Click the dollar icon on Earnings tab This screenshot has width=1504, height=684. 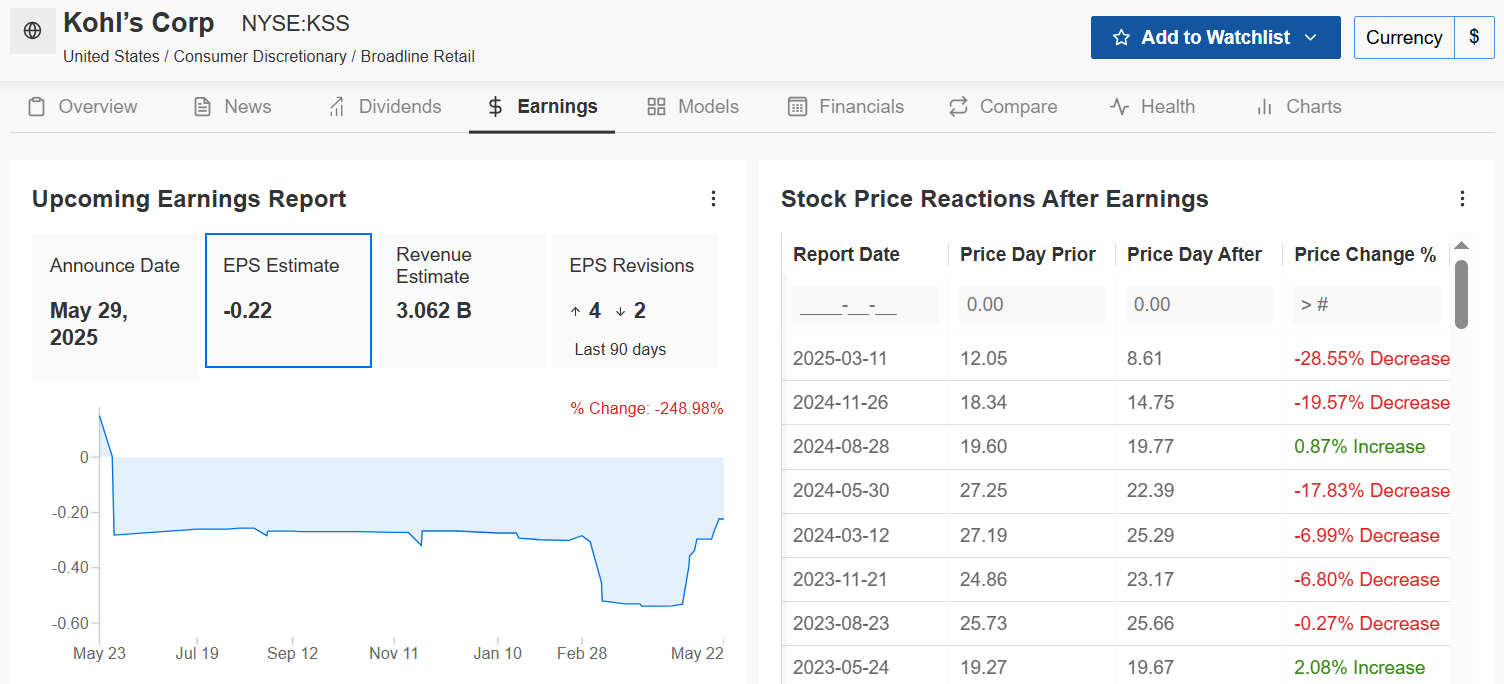(495, 107)
